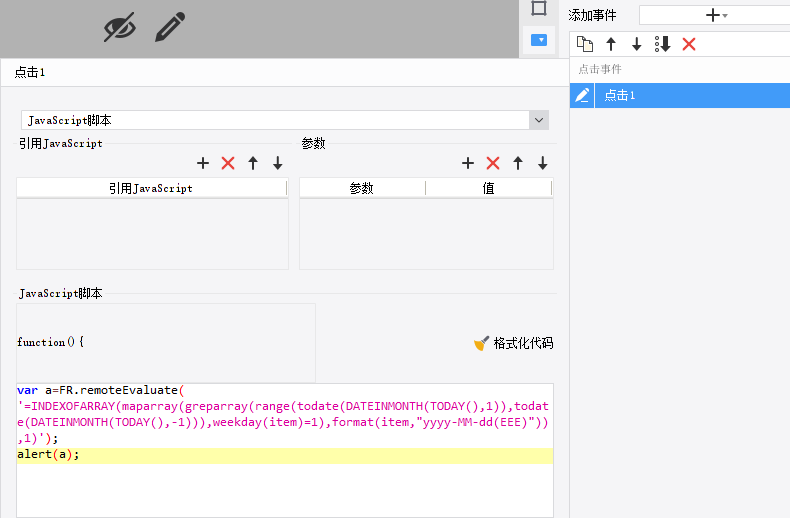Viewport: 790px width, 518px height.
Task: Click the pencil icon beside 点击1 event
Action: pos(582,95)
